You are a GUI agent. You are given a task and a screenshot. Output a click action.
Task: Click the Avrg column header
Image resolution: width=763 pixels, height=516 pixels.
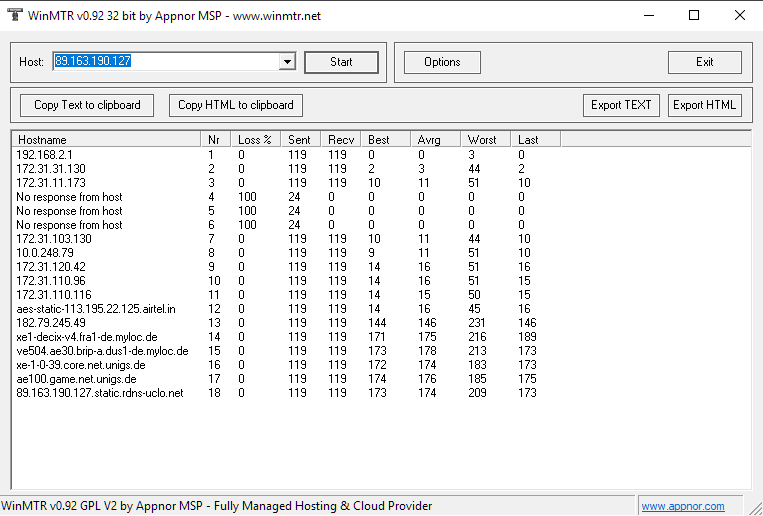click(435, 140)
